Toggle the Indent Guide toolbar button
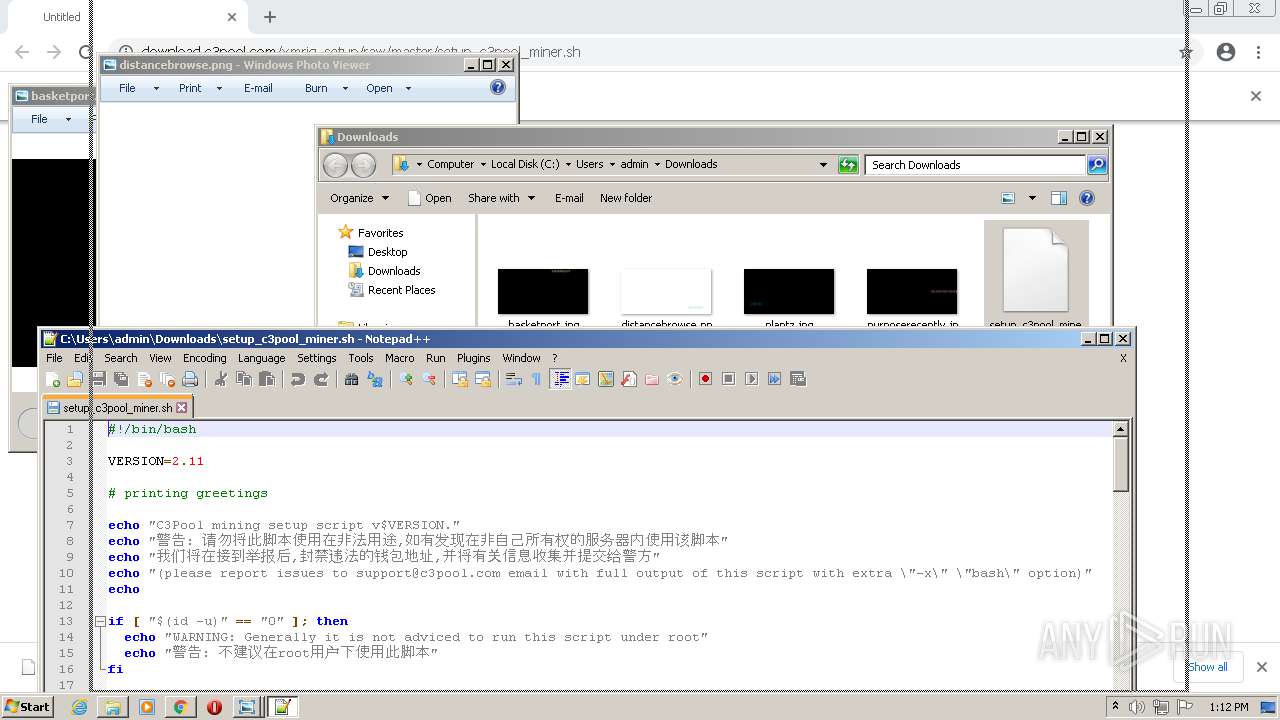1280x720 pixels. click(x=560, y=379)
